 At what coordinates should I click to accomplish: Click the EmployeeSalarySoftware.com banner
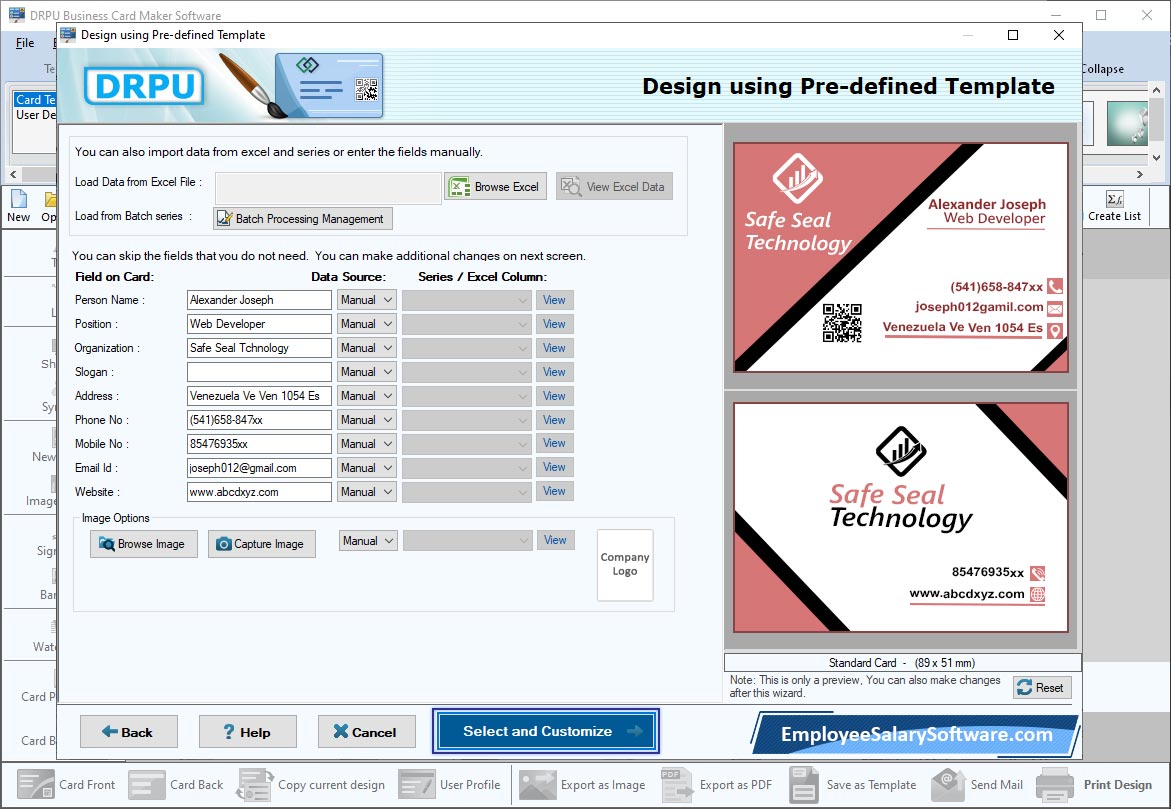[916, 734]
